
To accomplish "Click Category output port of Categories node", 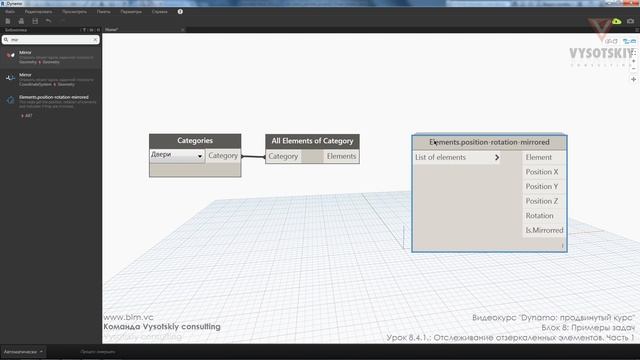I will [223, 156].
